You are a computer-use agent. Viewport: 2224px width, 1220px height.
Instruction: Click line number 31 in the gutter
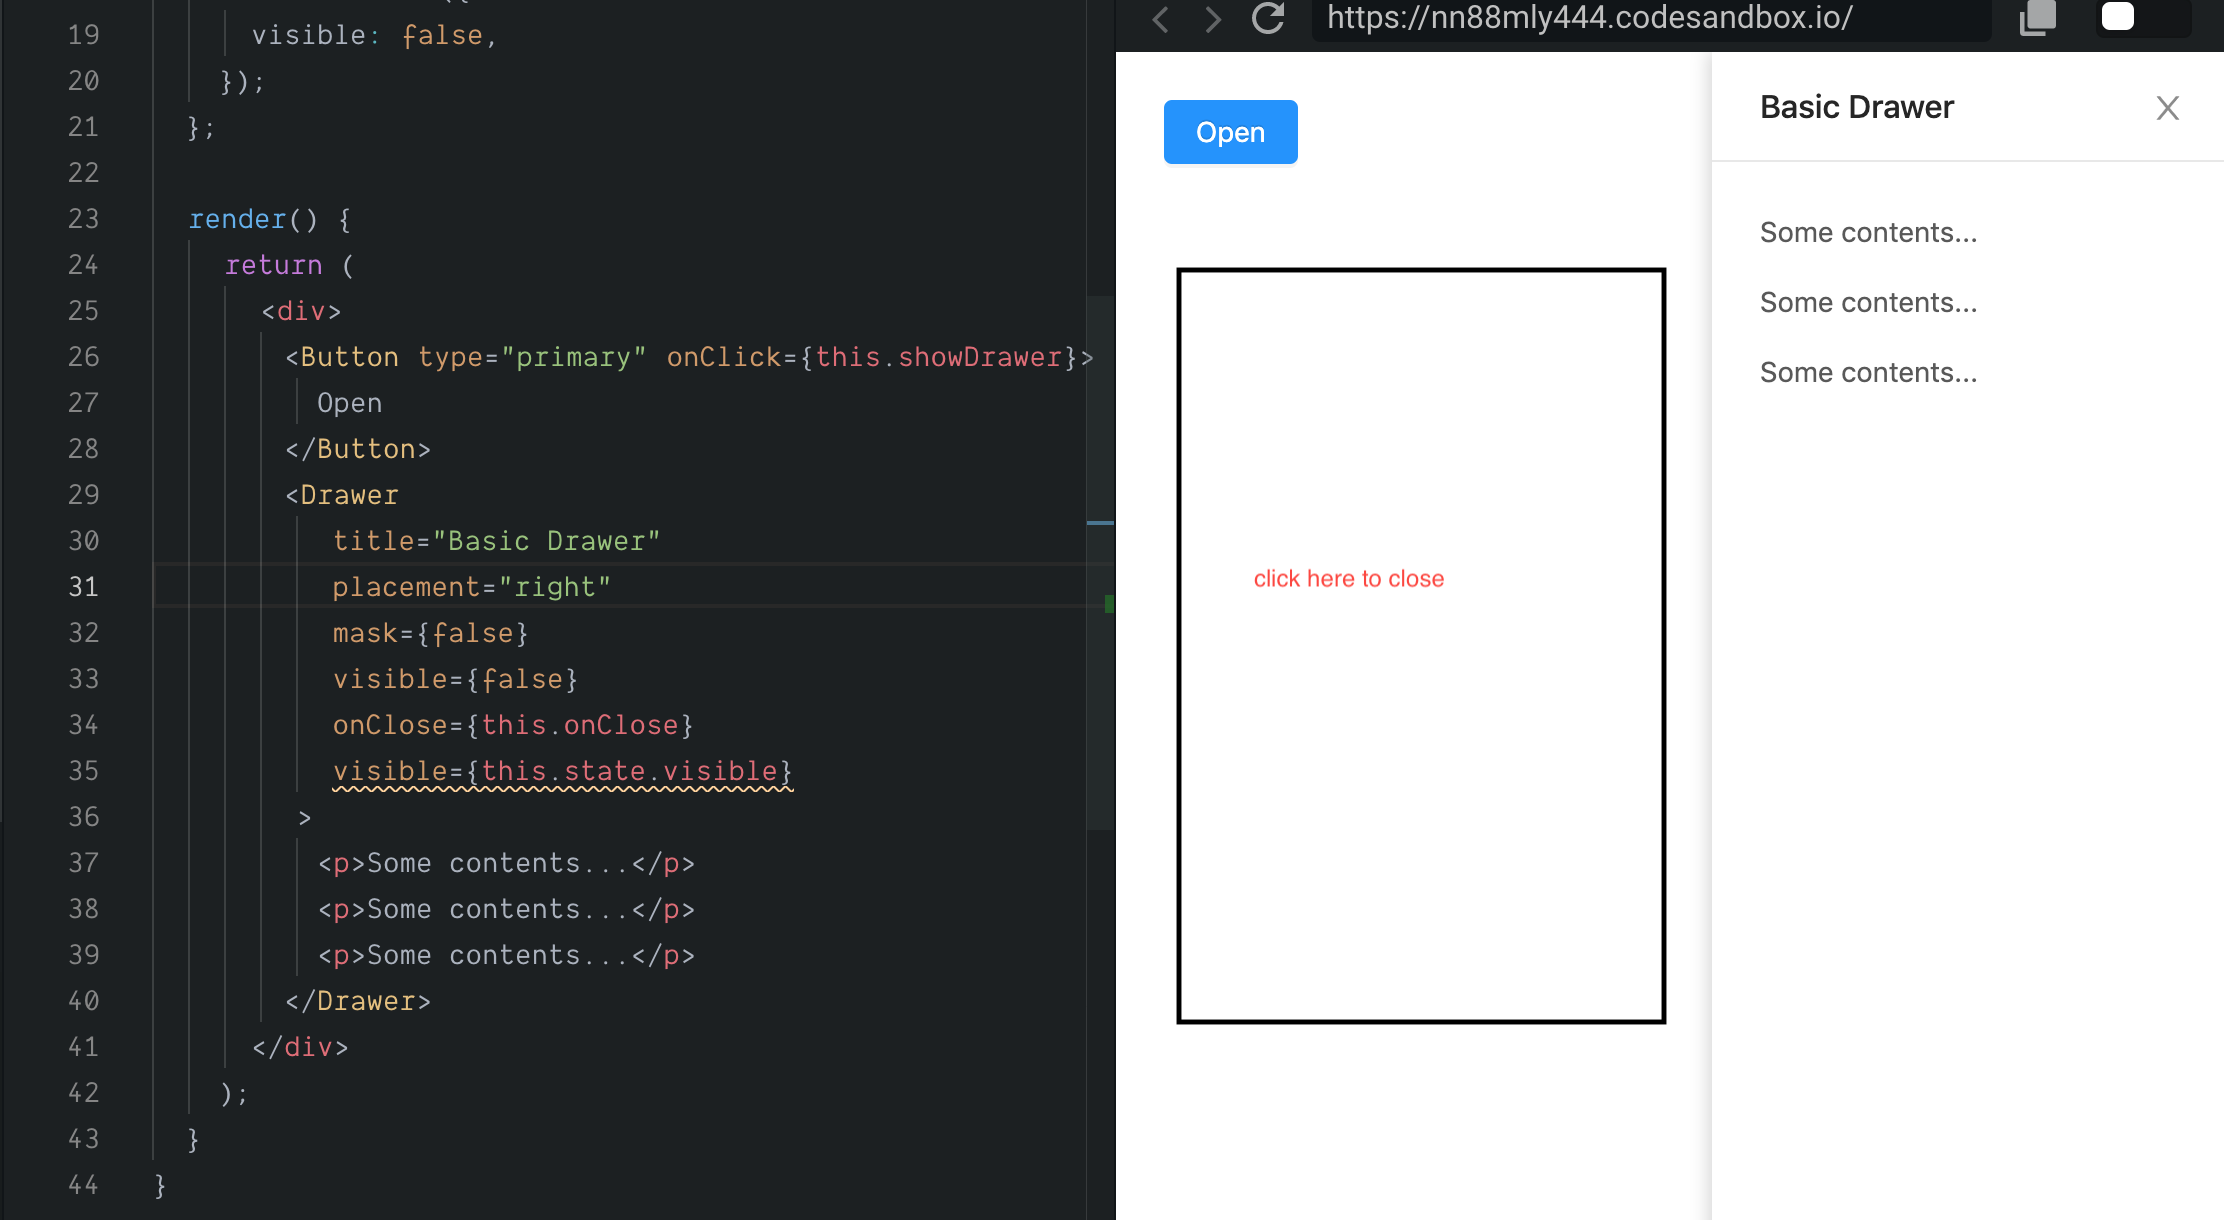tap(84, 587)
